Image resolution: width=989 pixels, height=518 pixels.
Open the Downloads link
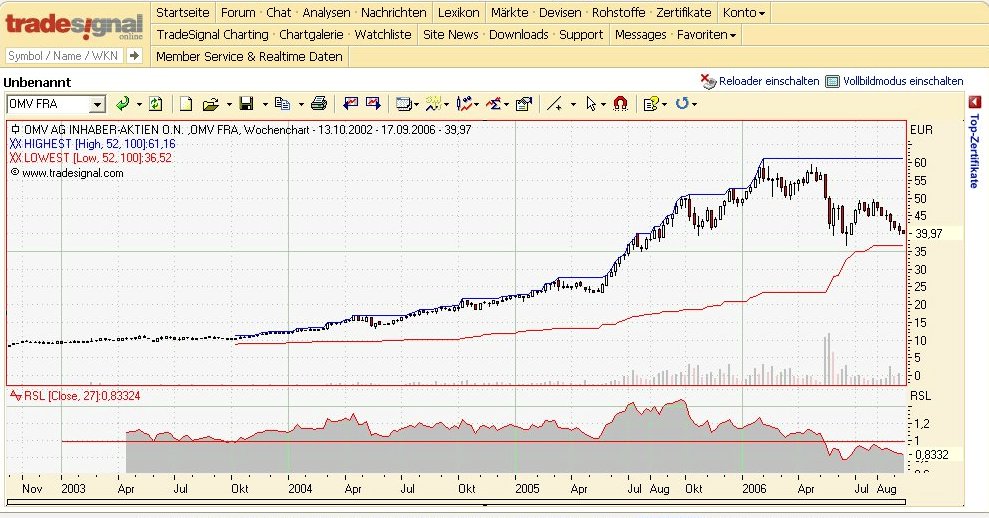coord(518,35)
